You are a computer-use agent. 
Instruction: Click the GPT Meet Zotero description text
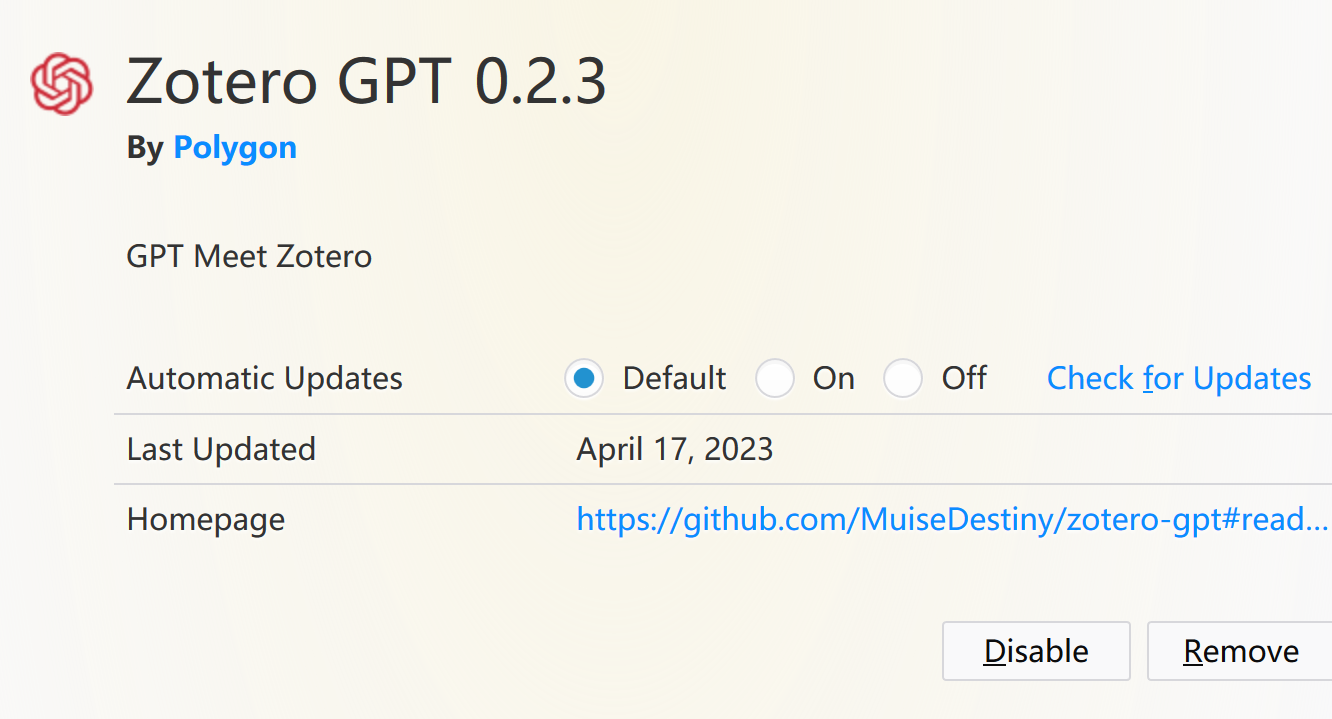(249, 257)
